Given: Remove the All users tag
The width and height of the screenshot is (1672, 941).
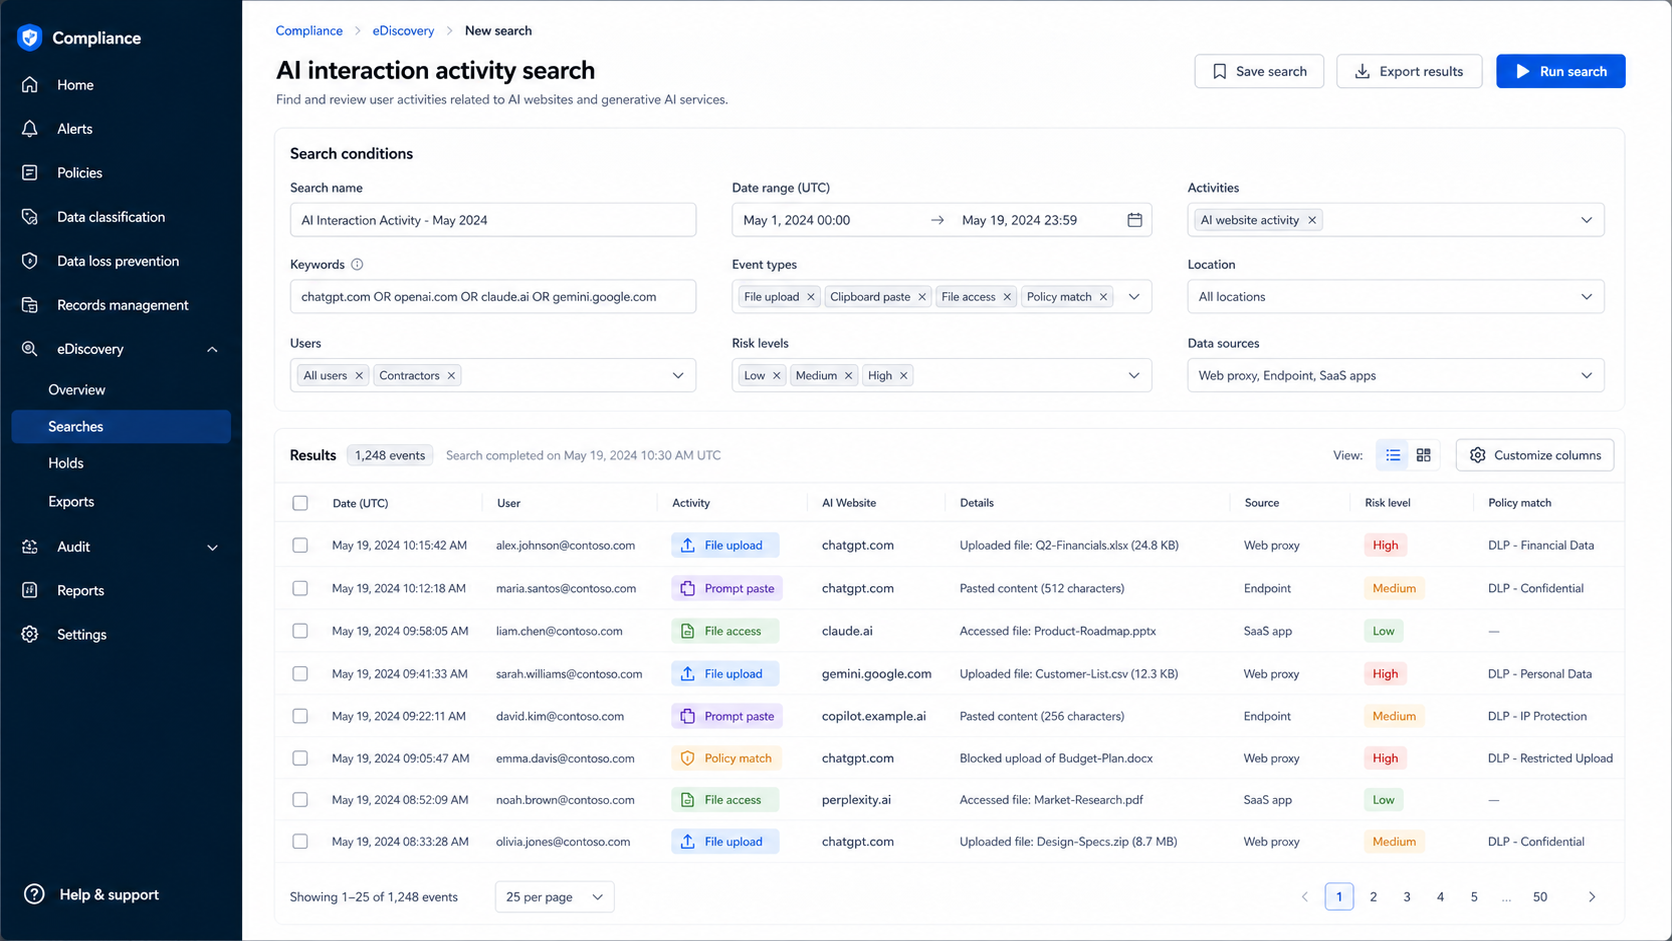Looking at the screenshot, I should point(359,376).
